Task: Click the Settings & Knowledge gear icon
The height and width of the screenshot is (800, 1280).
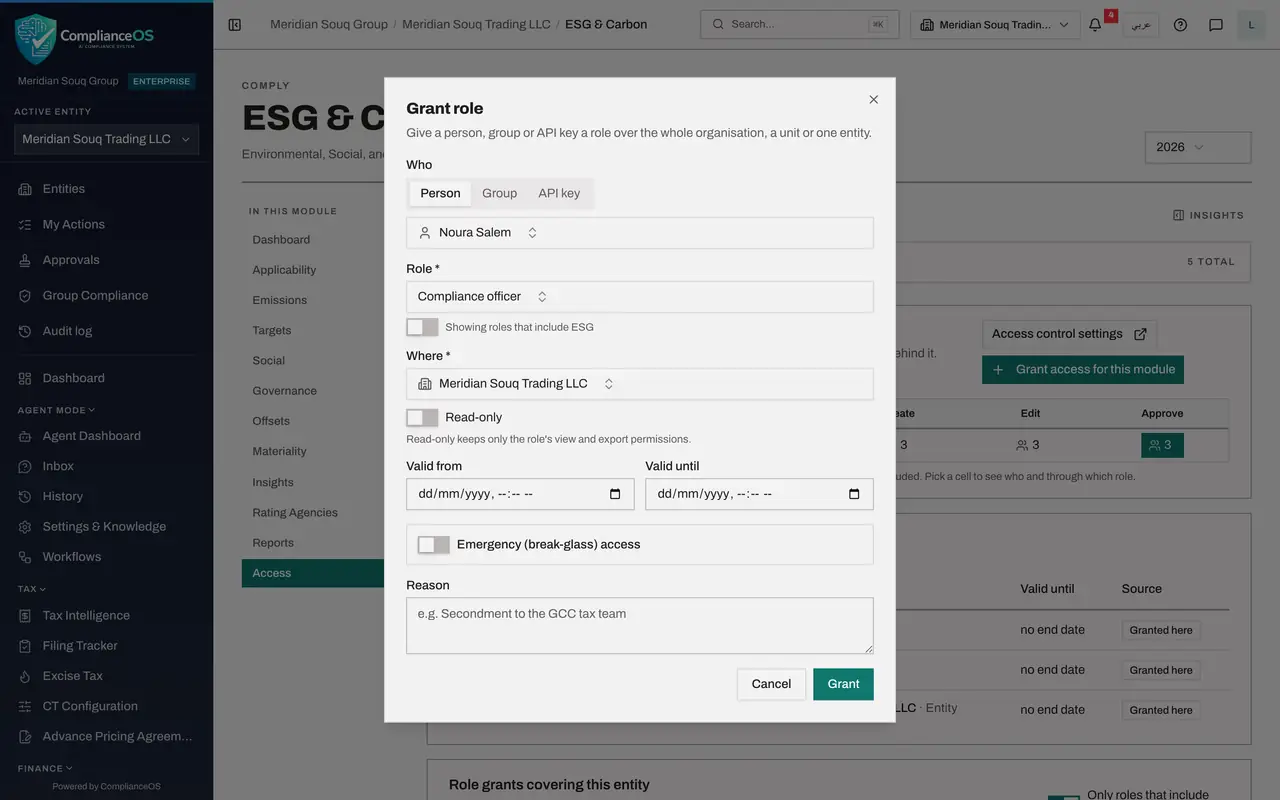Action: point(25,527)
